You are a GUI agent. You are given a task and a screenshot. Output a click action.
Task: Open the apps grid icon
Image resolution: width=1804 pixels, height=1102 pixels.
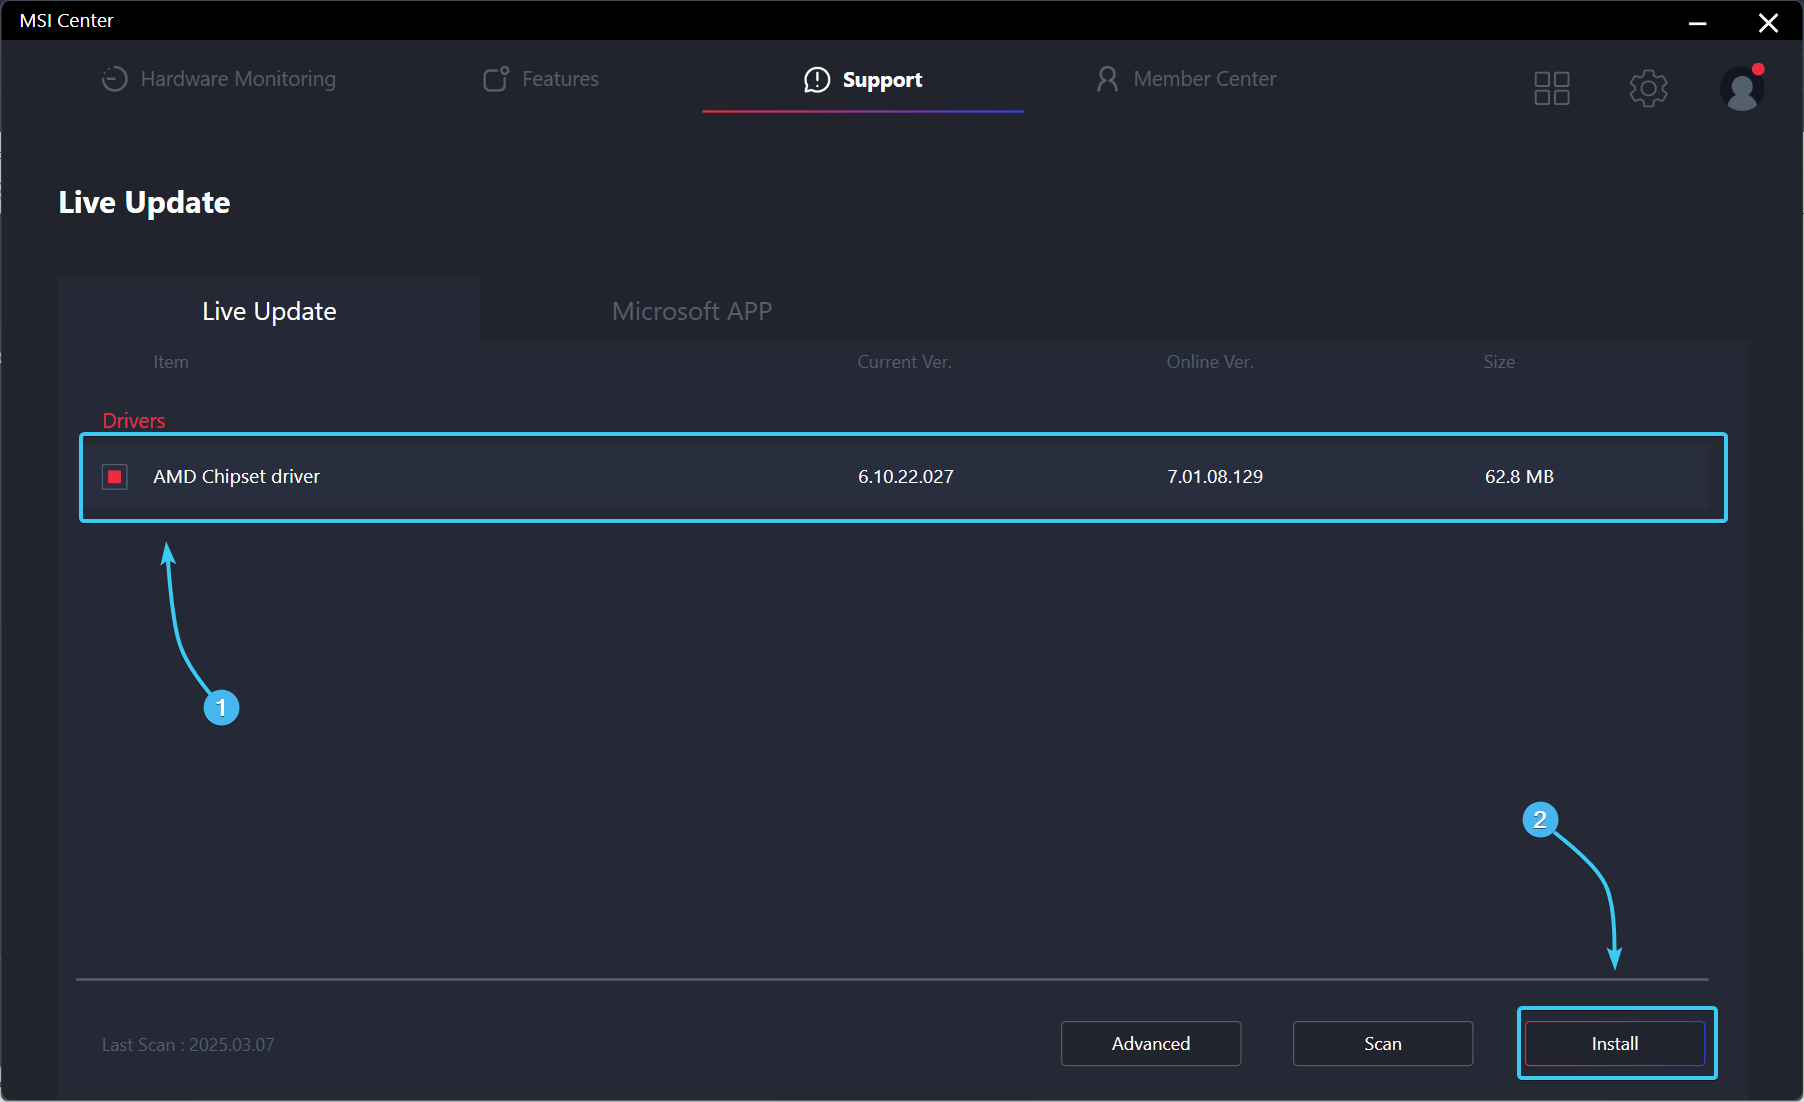pyautogui.click(x=1552, y=88)
